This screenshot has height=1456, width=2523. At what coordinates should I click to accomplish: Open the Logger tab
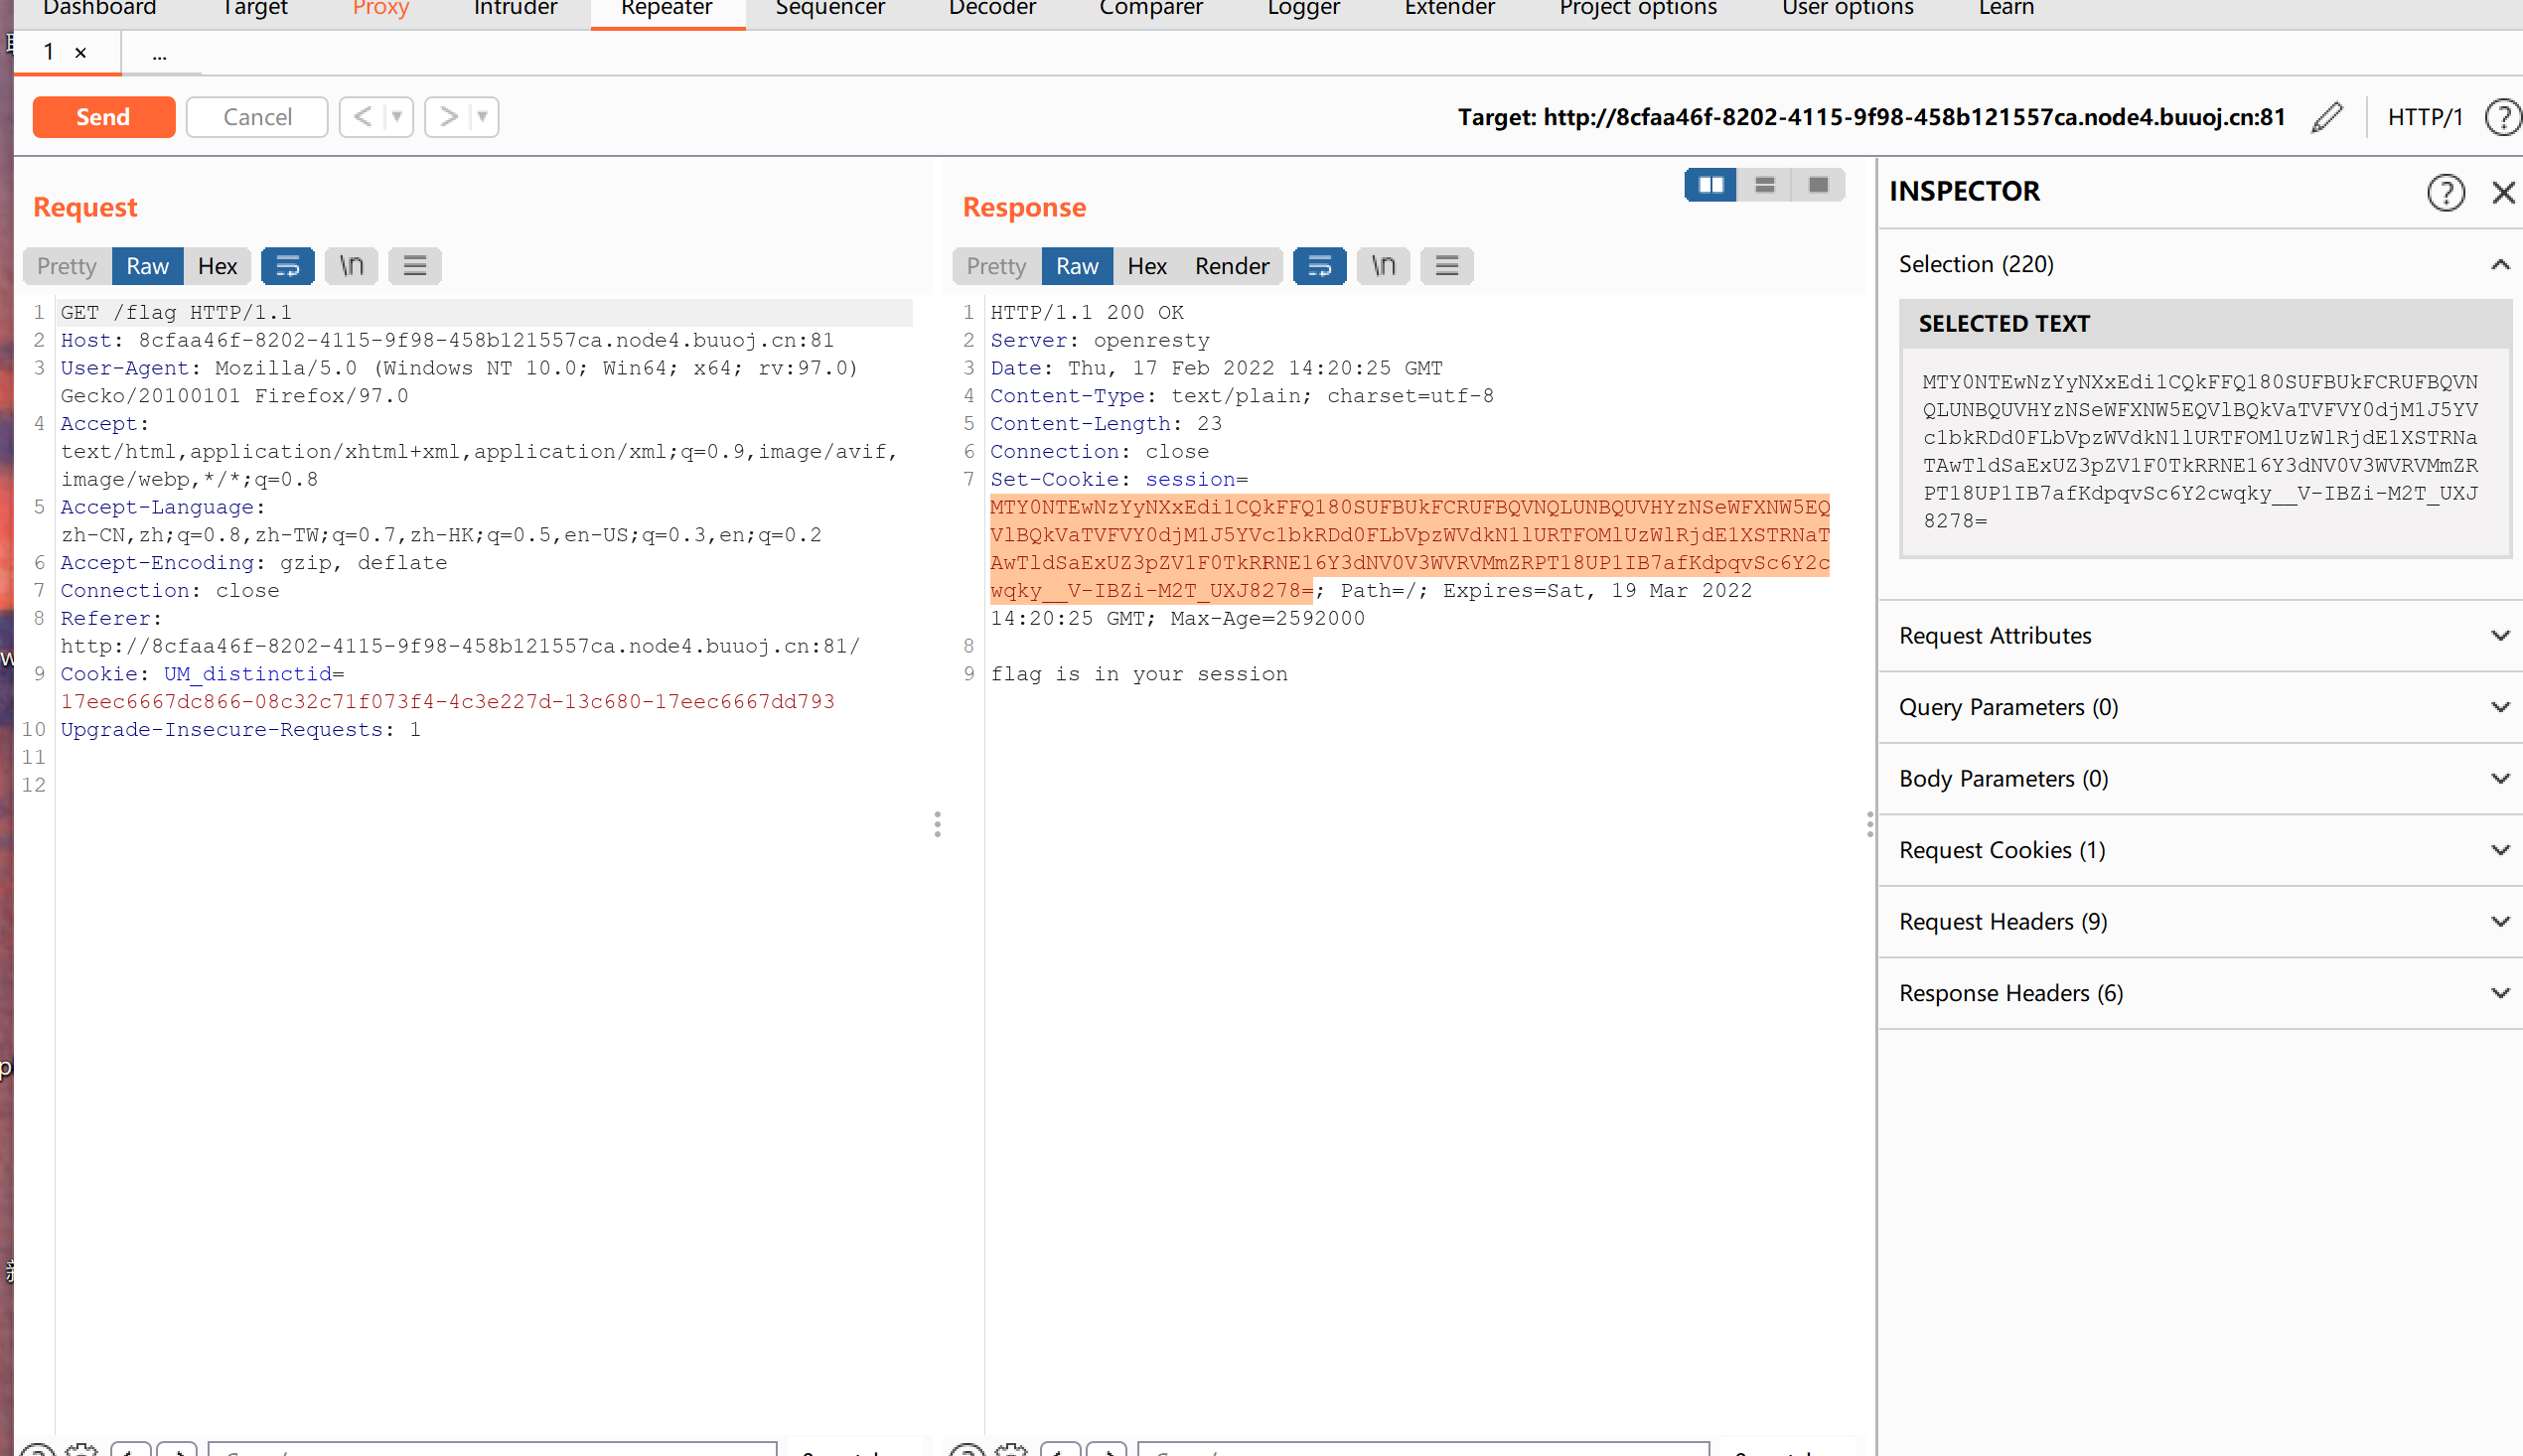pyautogui.click(x=1303, y=9)
